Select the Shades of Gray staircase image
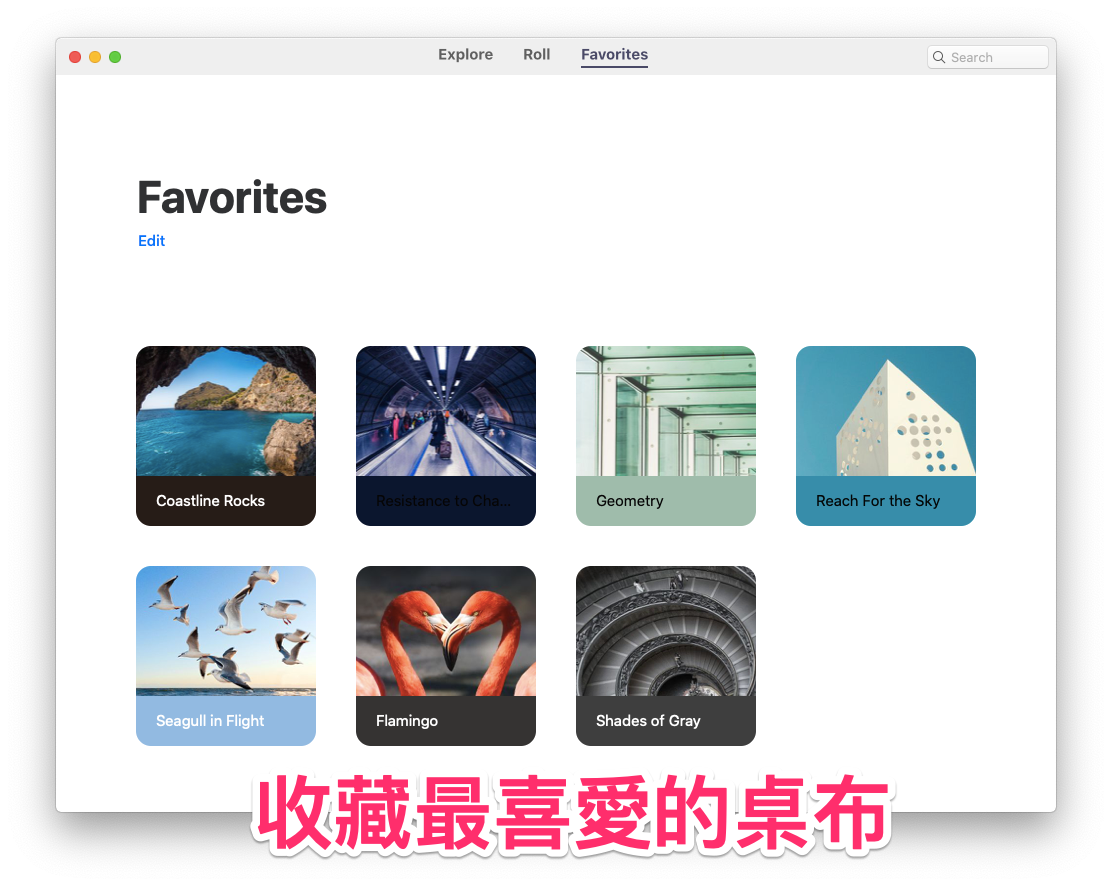 coord(665,631)
